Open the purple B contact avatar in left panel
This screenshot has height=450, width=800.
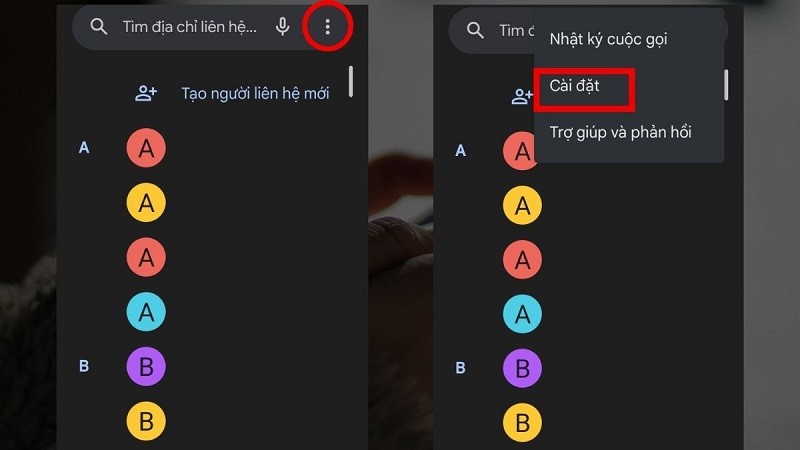pos(146,366)
